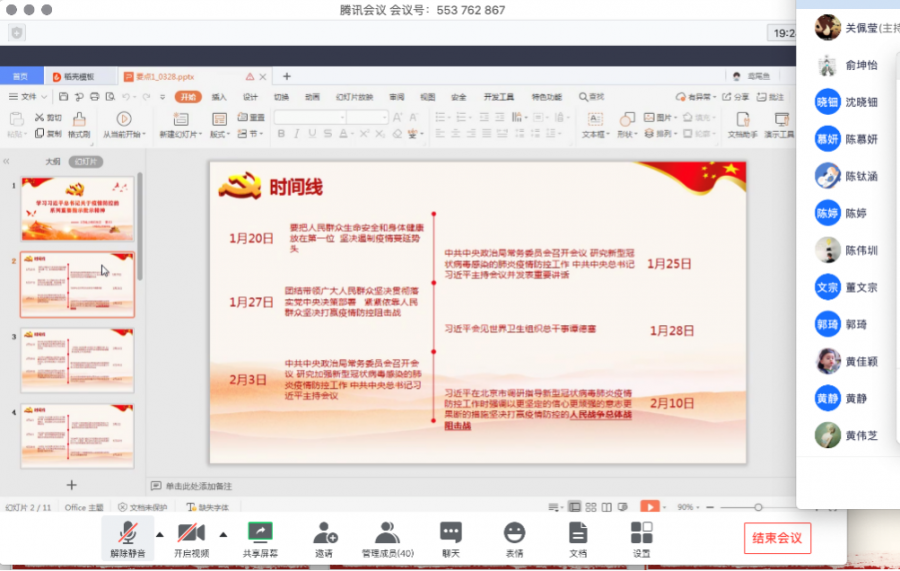Select slide 3 thumbnail in panel

(77, 359)
